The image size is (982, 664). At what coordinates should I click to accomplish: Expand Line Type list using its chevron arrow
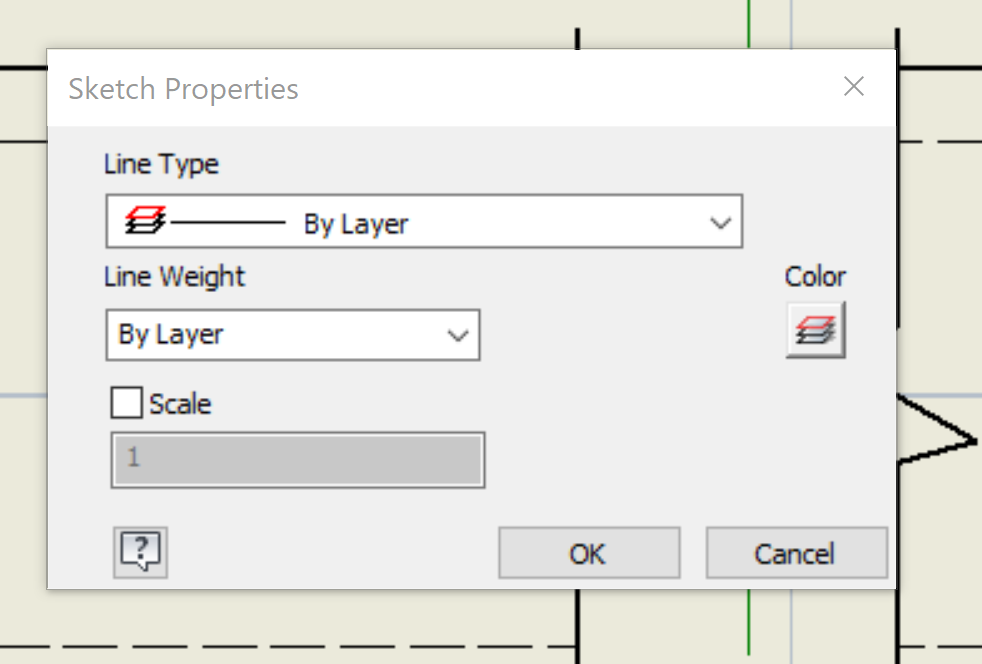click(720, 221)
